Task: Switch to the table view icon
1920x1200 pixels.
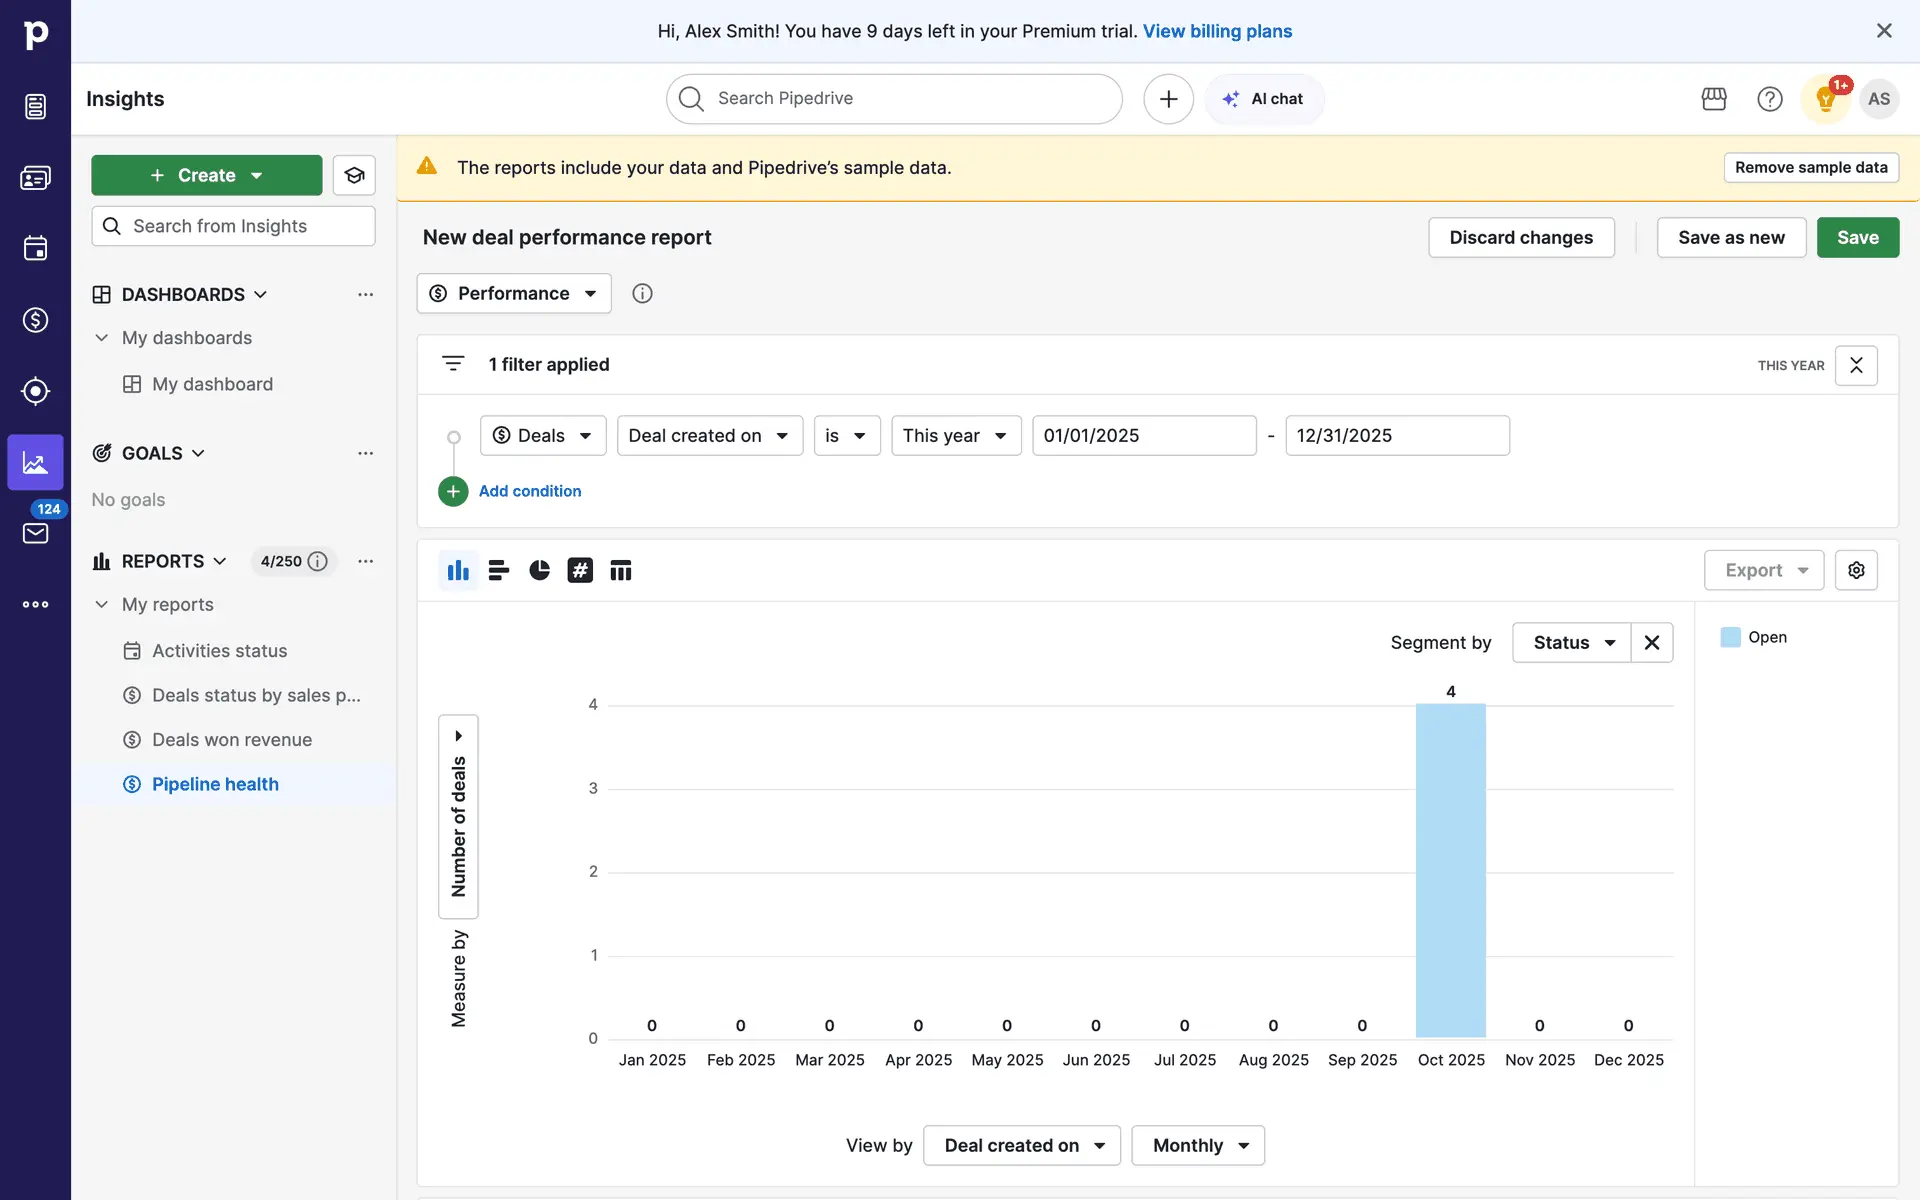Action: (621, 570)
